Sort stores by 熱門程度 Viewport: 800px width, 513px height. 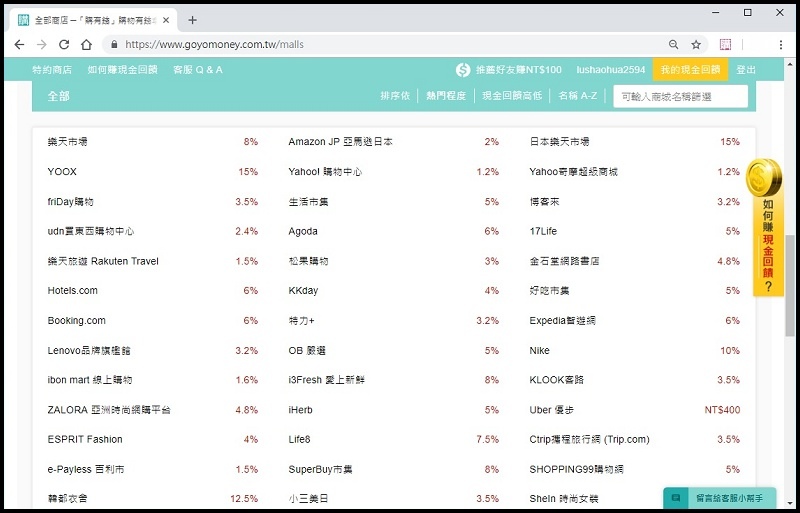(x=446, y=96)
